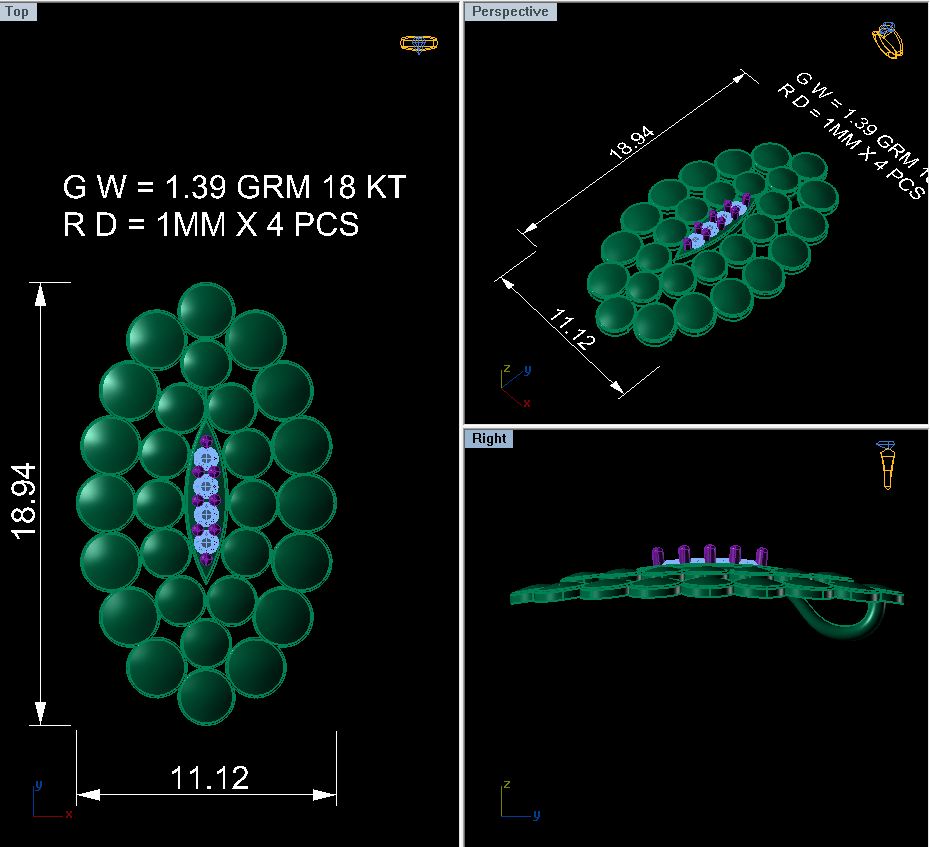
Task: Click the middle purple prong in Right view
Action: tap(709, 554)
